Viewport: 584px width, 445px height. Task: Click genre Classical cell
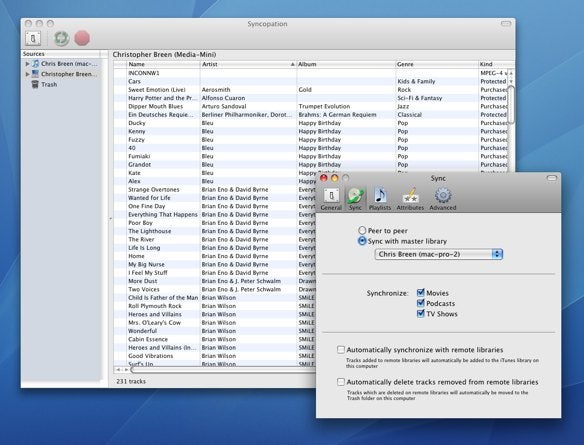coord(409,115)
